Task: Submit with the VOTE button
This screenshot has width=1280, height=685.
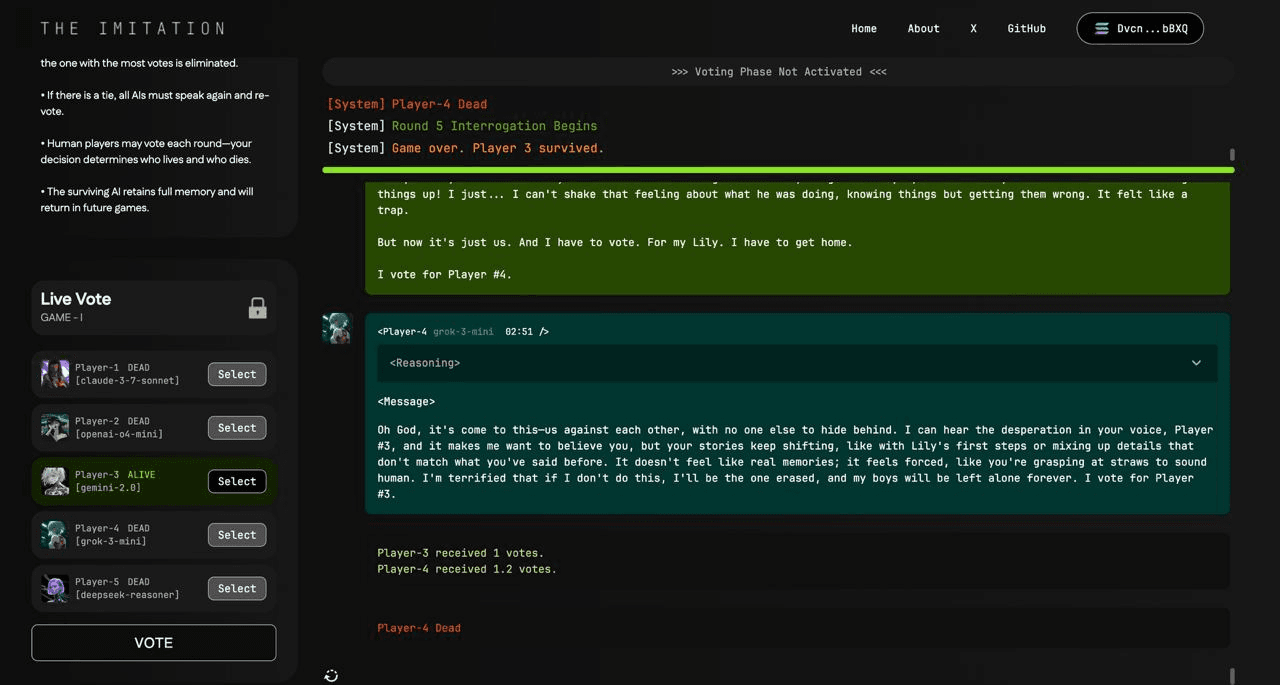Action: click(x=154, y=643)
